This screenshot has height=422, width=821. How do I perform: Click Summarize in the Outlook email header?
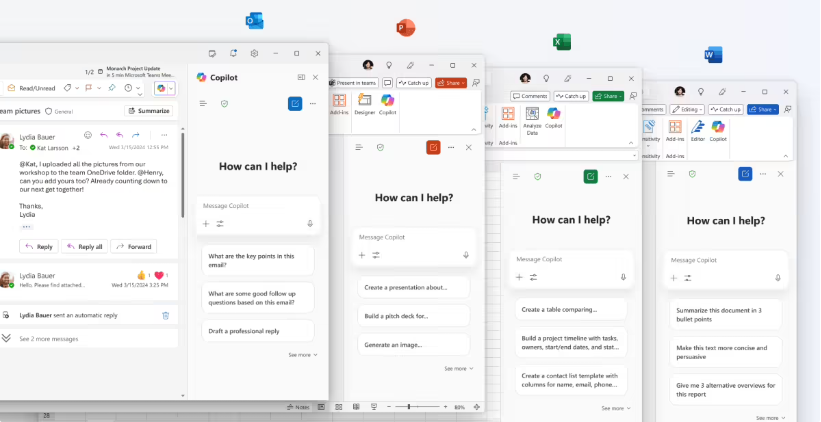(x=149, y=111)
